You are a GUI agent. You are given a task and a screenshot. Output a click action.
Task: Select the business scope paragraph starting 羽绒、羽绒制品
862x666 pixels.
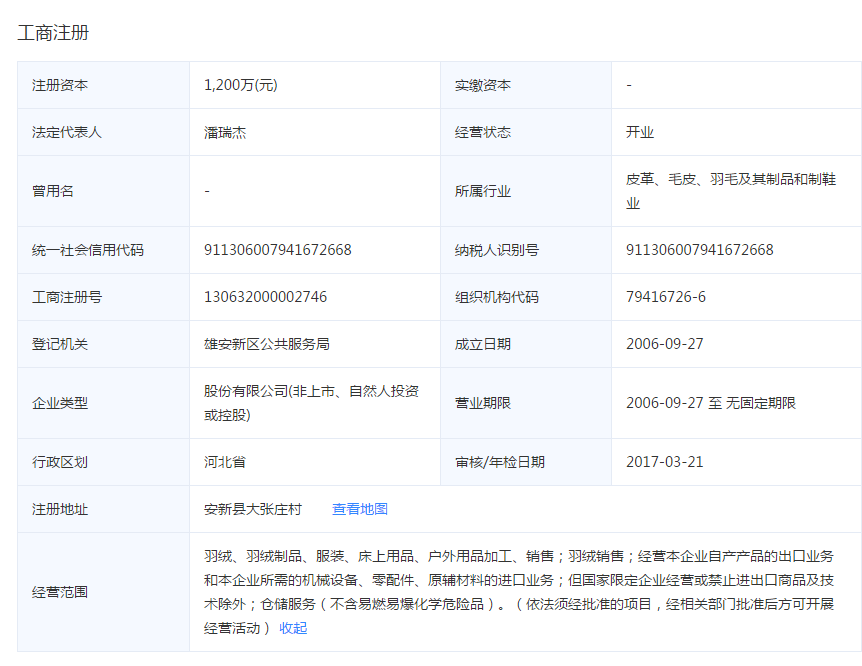point(519,592)
